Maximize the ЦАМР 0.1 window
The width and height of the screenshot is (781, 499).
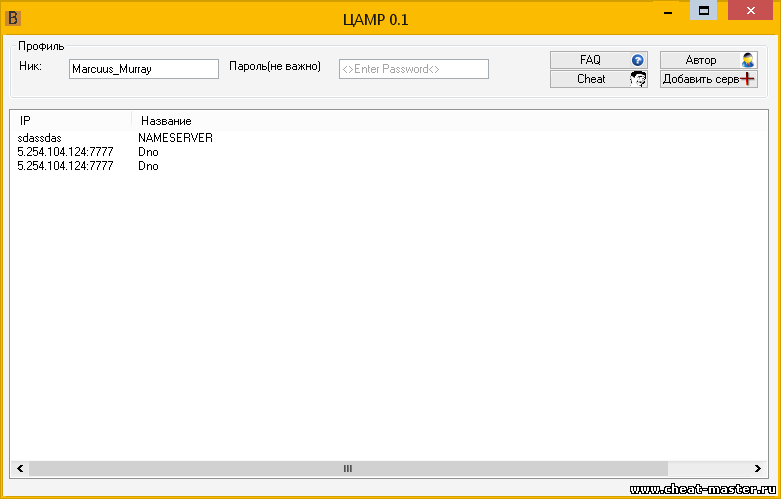pos(704,11)
